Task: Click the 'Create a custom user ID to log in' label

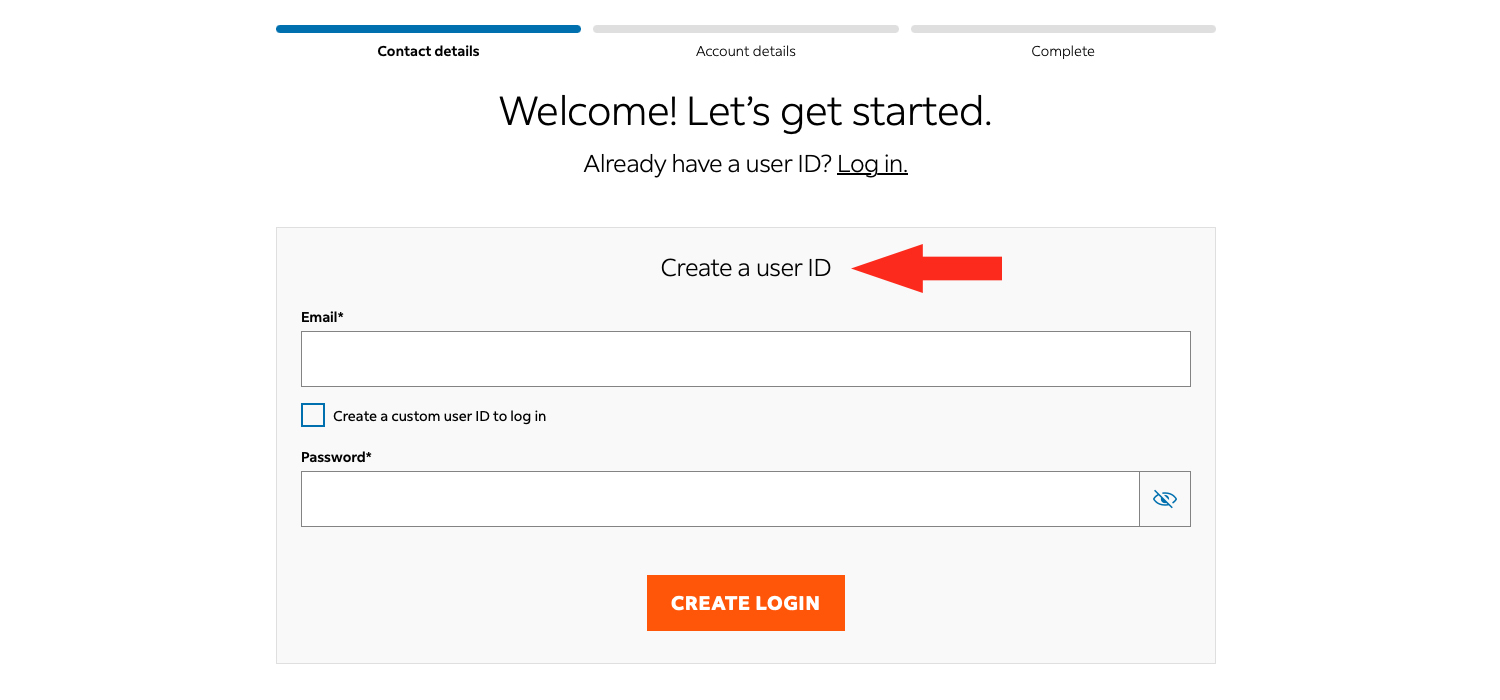Action: tap(439, 416)
